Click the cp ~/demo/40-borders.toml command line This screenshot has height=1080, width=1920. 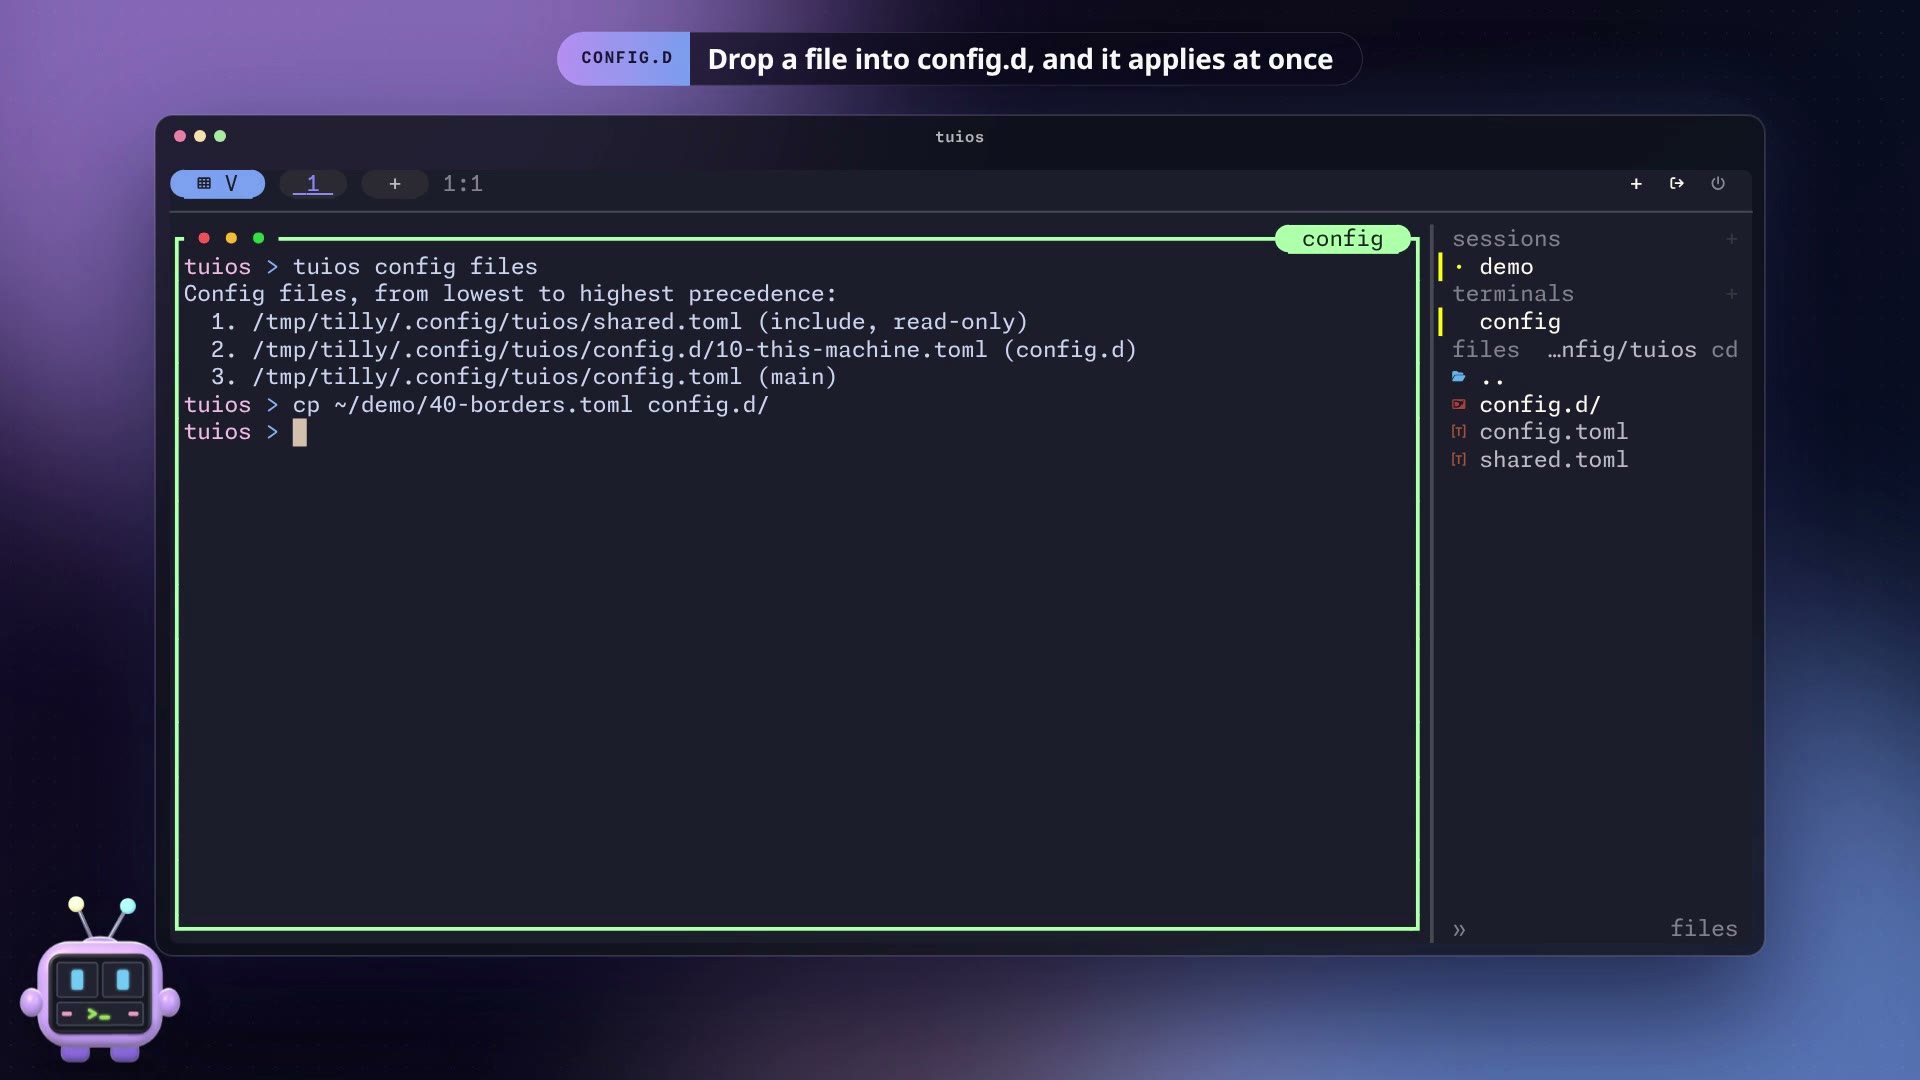(530, 405)
